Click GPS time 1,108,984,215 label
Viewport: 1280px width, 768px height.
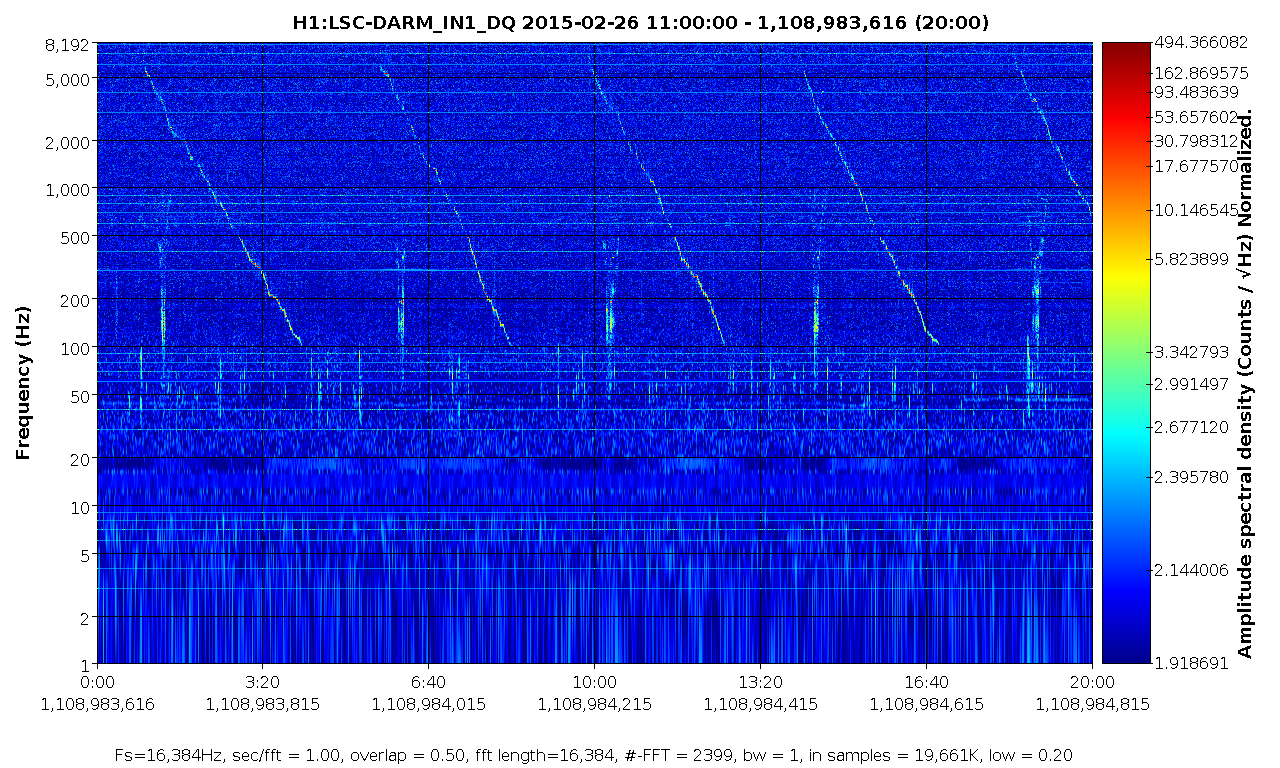[595, 704]
